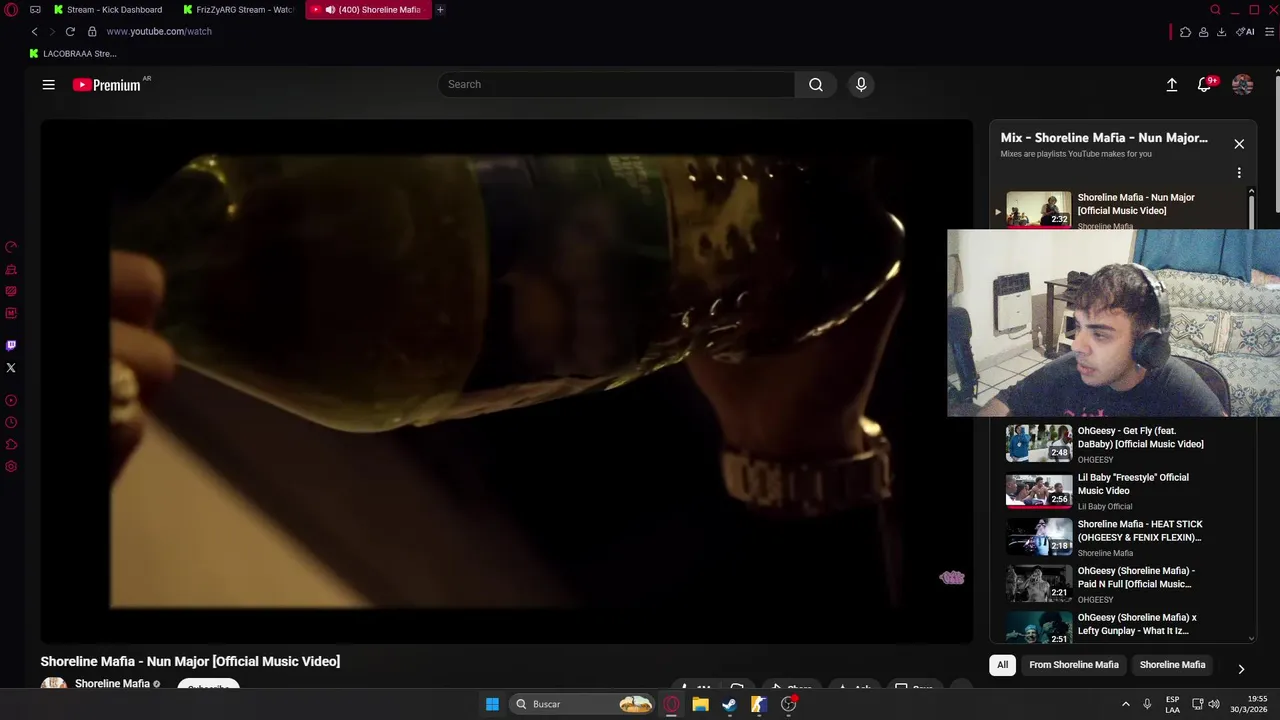The image size is (1280, 720).
Task: Click the Windows taskbar Buscar search box
Action: coord(583,704)
